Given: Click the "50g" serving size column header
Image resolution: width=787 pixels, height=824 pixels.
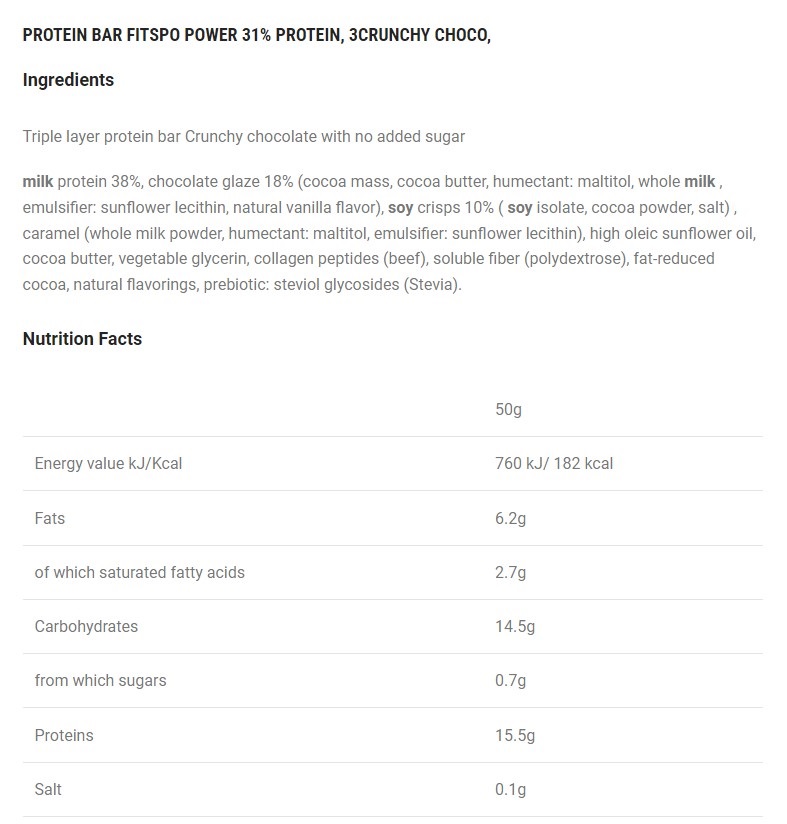Looking at the screenshot, I should pos(508,410).
